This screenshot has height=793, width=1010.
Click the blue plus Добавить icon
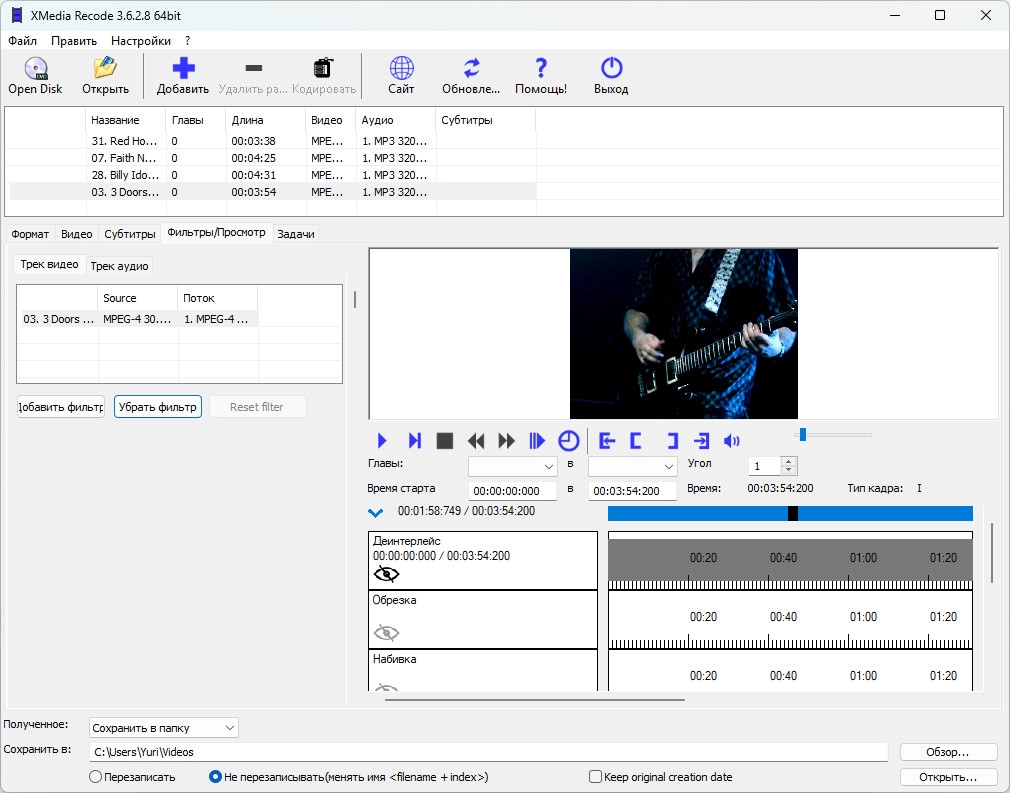click(183, 69)
